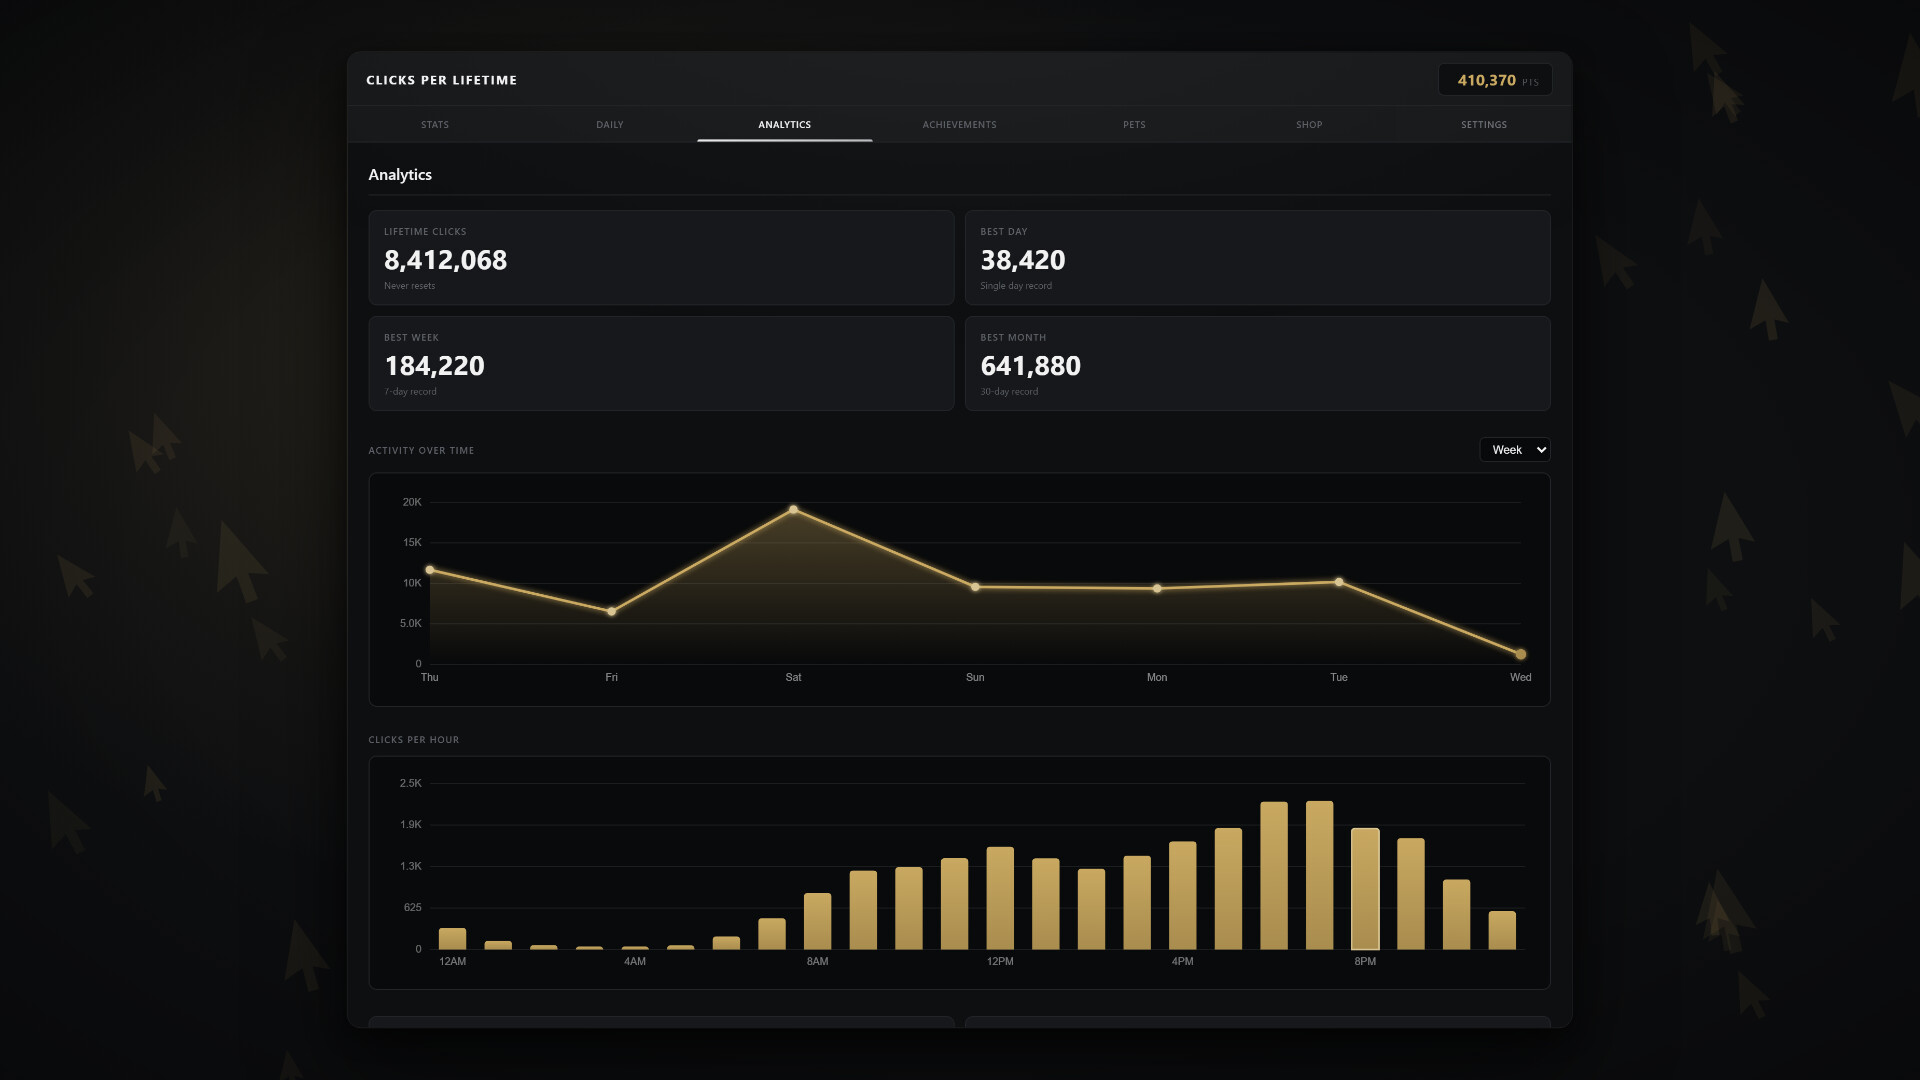Click the 8AM bar in Clicks Per Hour
This screenshot has height=1080, width=1920.
pos(818,921)
